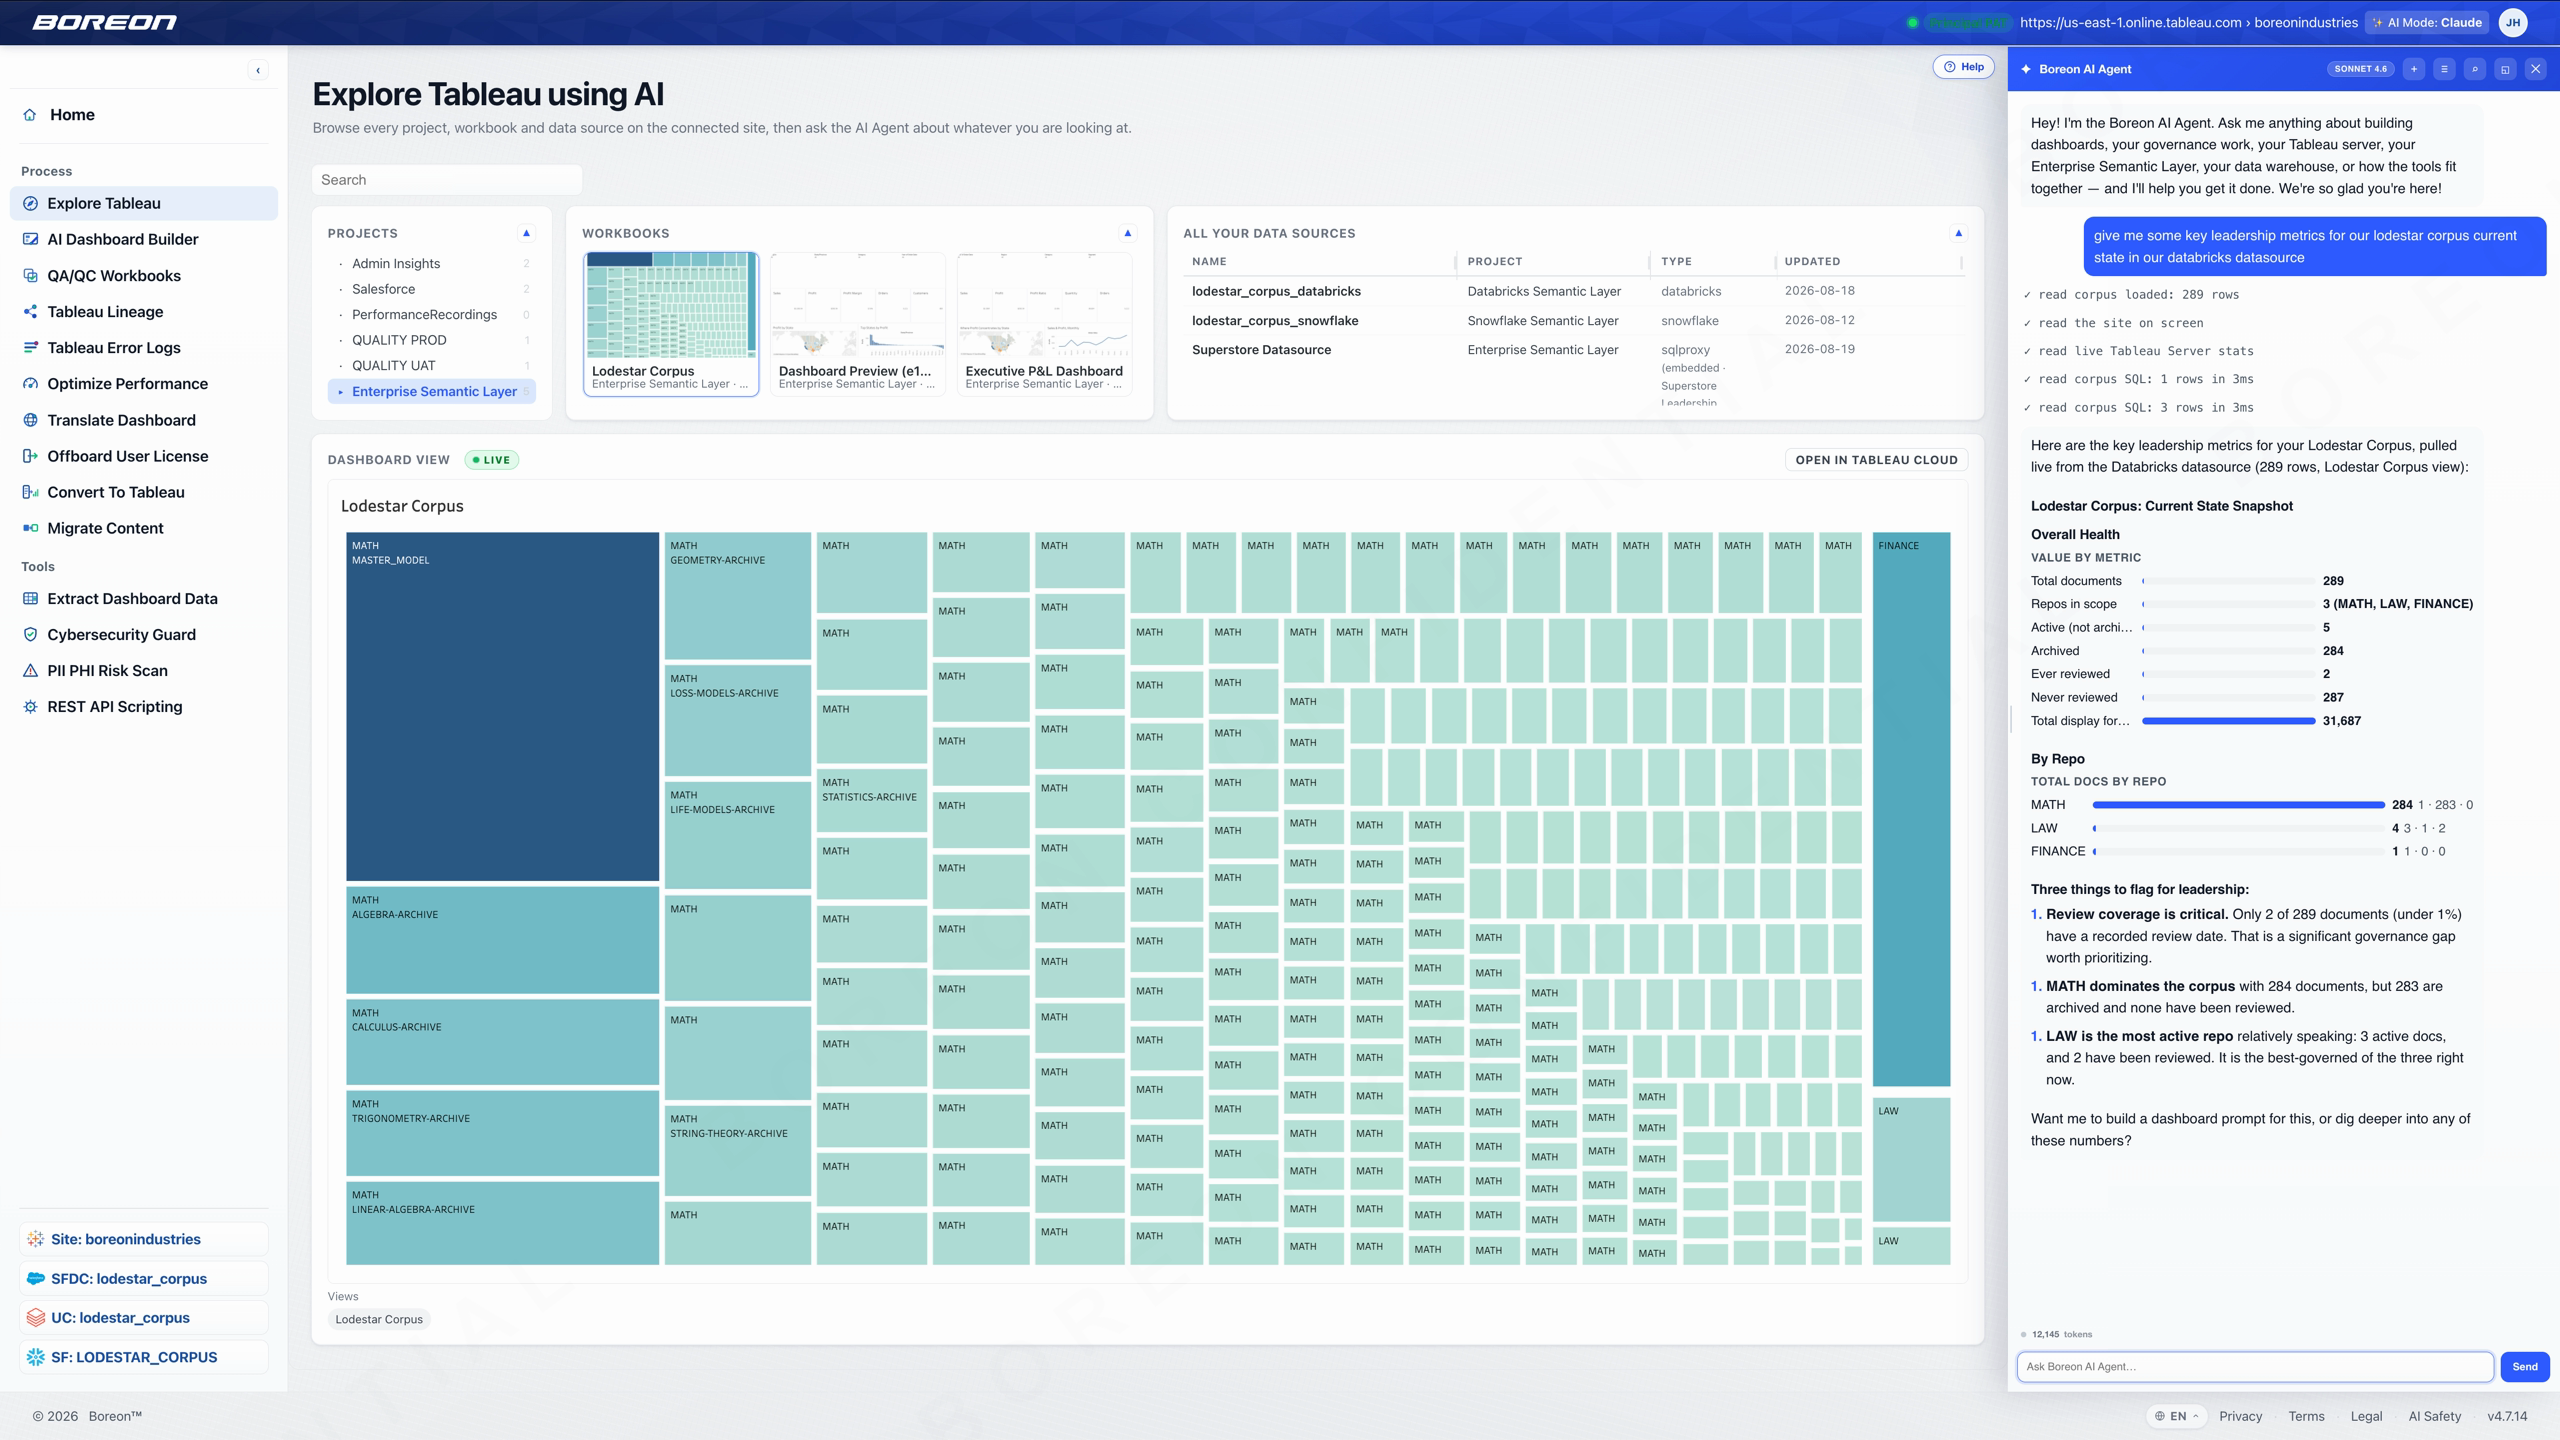Open Convert To Tableau via its icon
Viewport: 2560px width, 1440px height.
pyautogui.click(x=30, y=492)
